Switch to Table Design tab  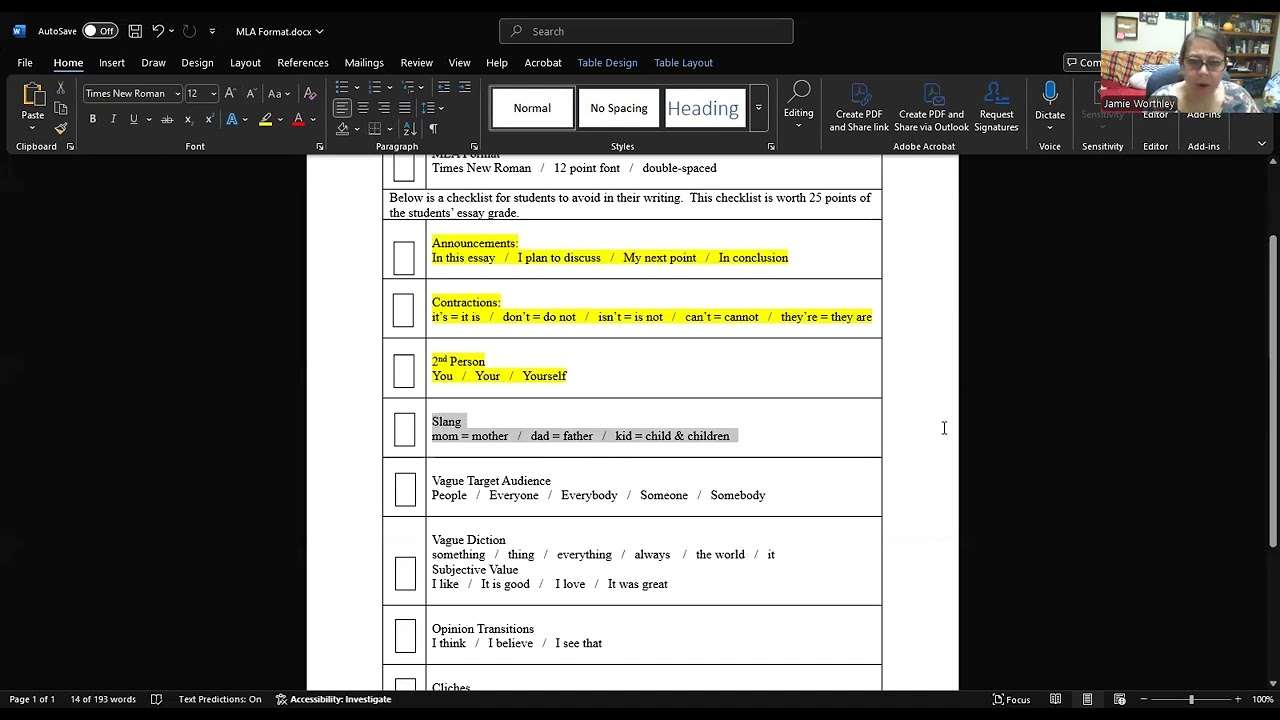point(607,62)
